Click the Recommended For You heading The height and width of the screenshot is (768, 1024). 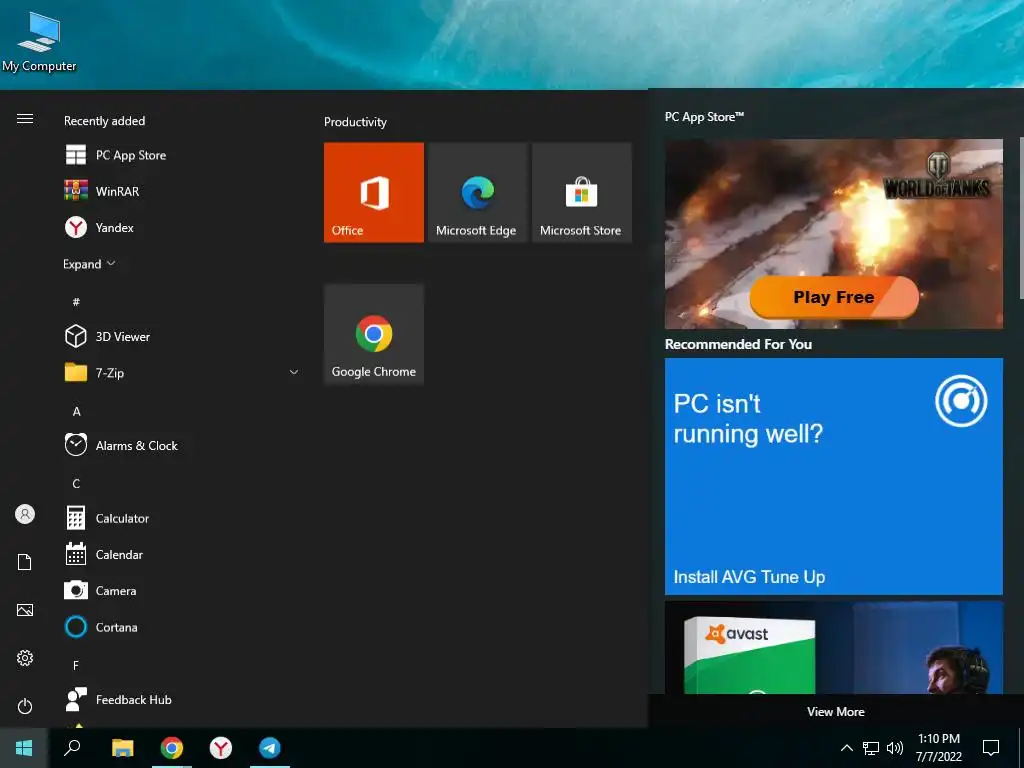pos(738,344)
